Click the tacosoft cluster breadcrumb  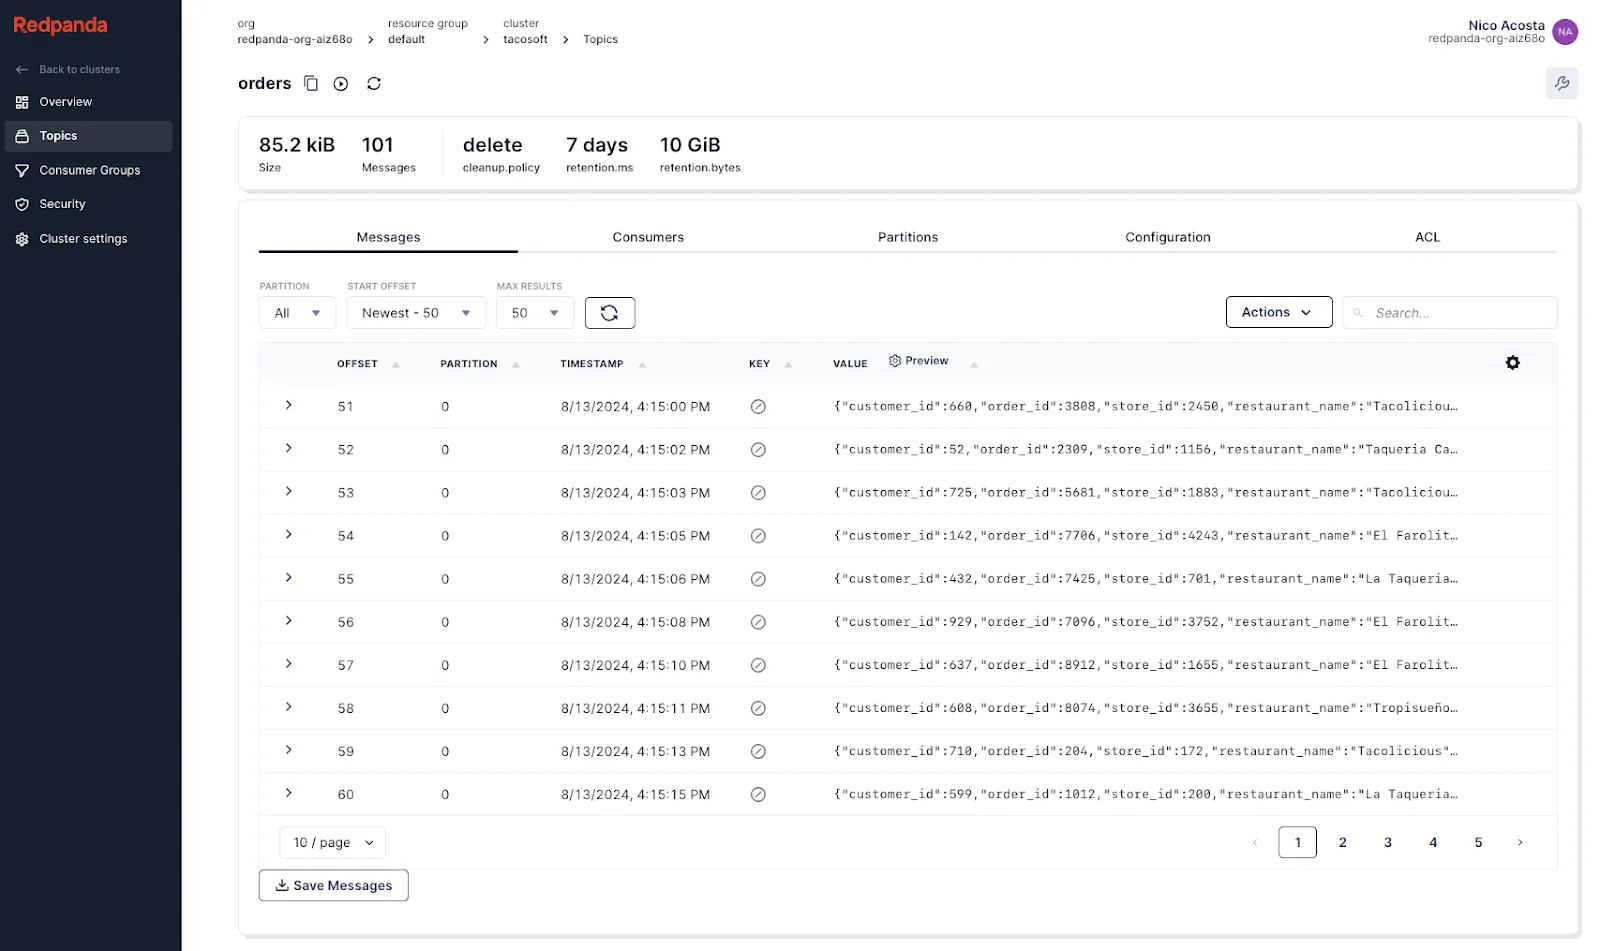tap(525, 39)
